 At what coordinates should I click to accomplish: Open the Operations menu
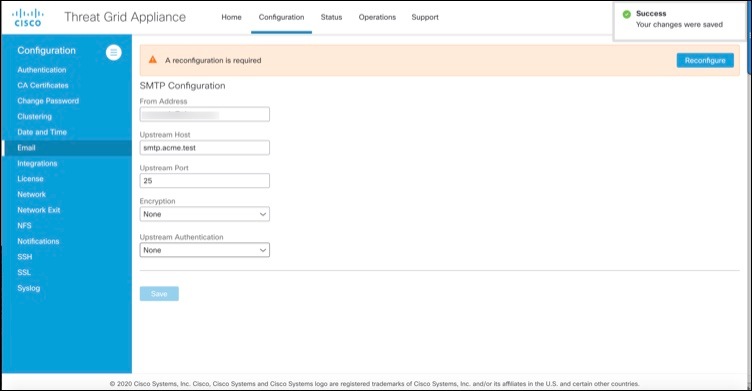(377, 17)
